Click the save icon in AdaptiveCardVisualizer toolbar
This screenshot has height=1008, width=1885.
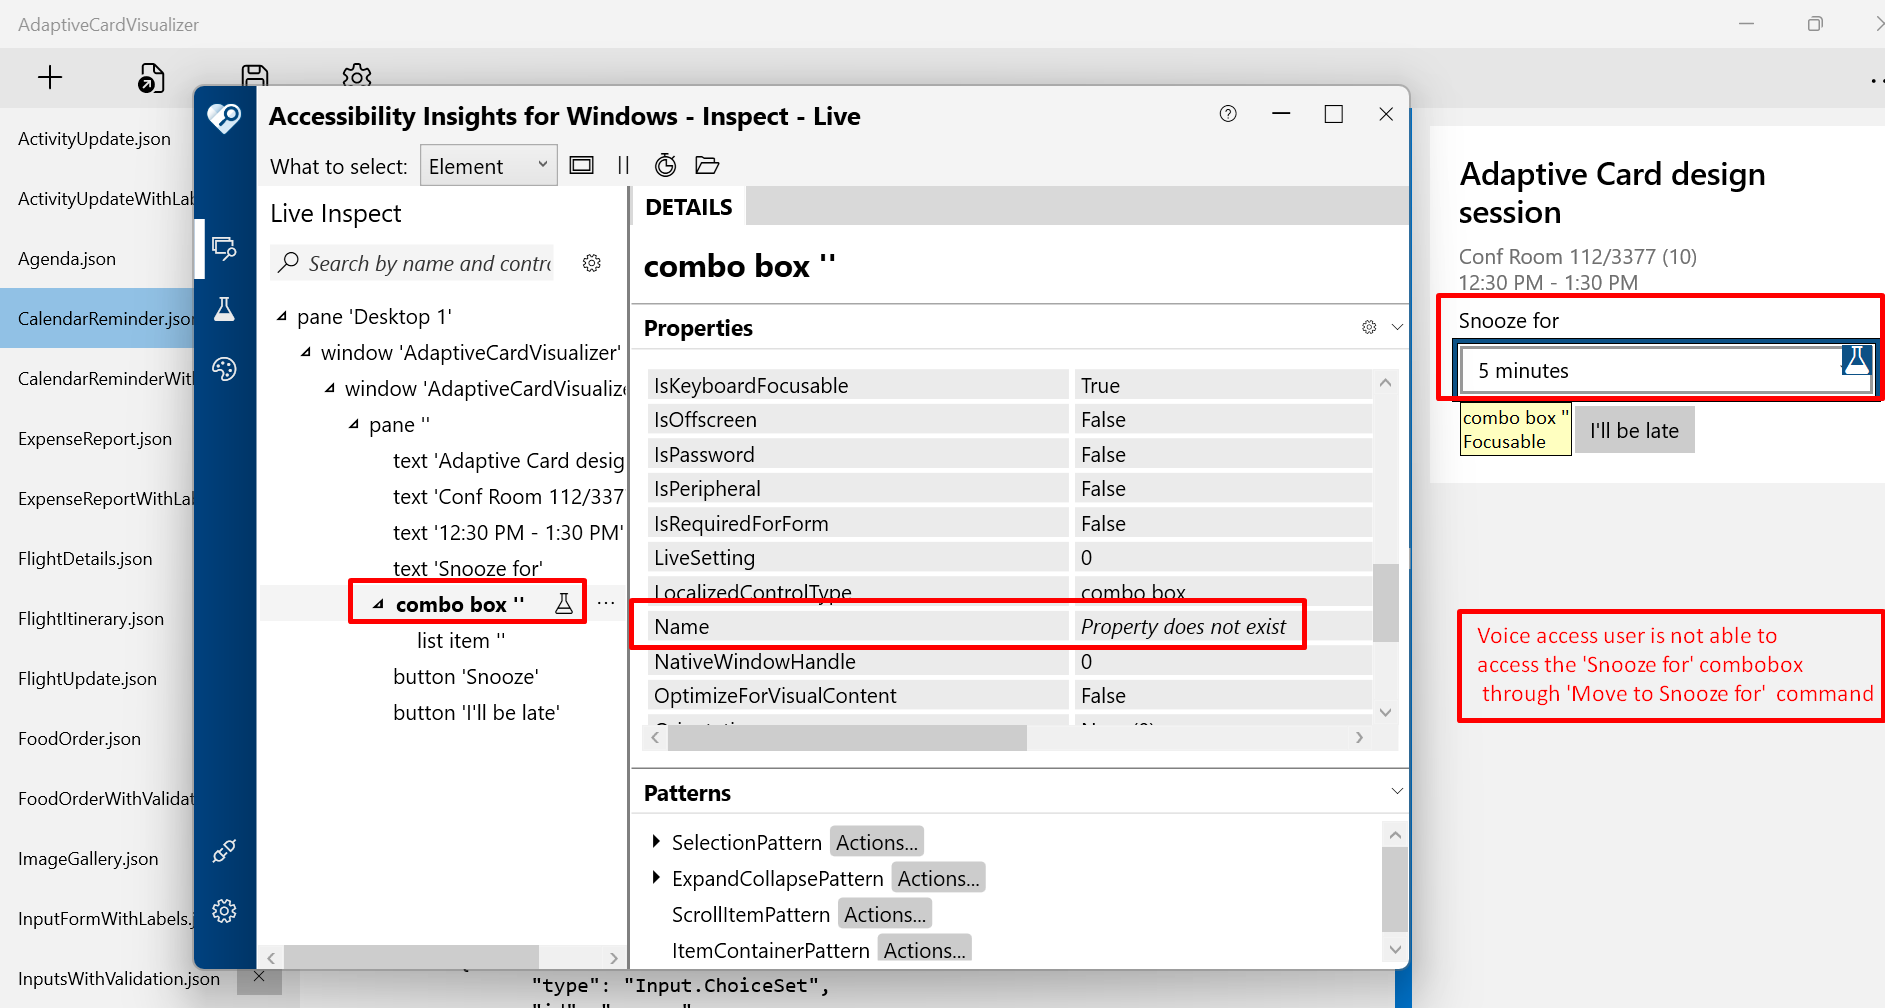(x=255, y=75)
